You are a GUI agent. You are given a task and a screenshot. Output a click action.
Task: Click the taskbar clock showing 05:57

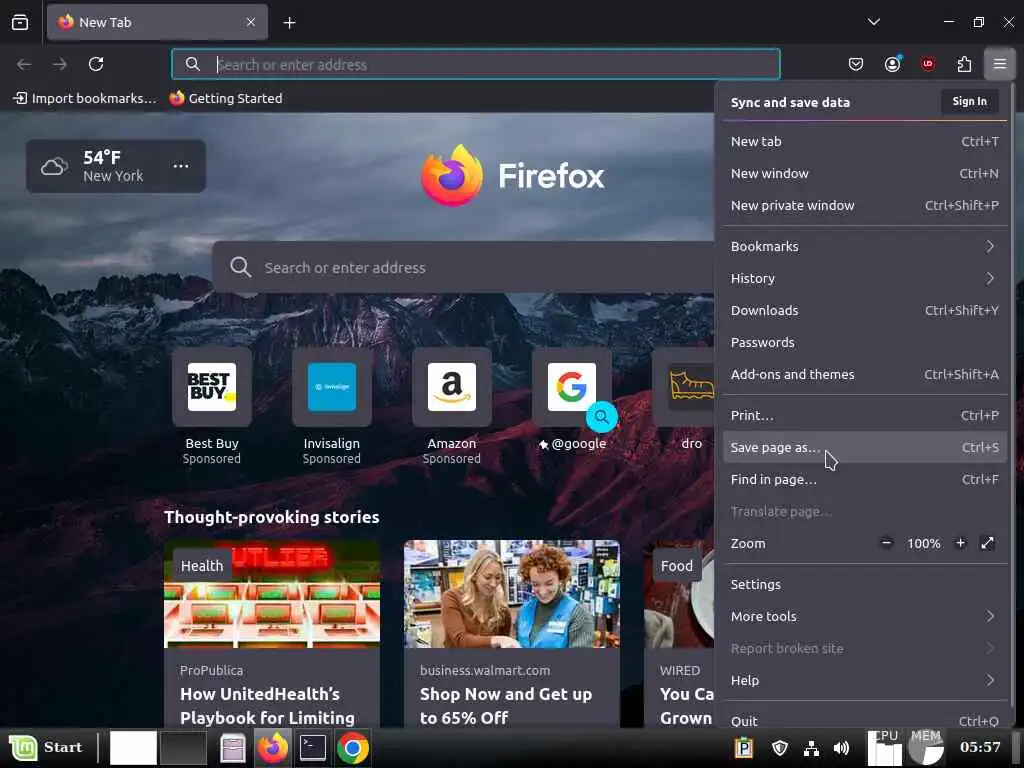[980, 748]
